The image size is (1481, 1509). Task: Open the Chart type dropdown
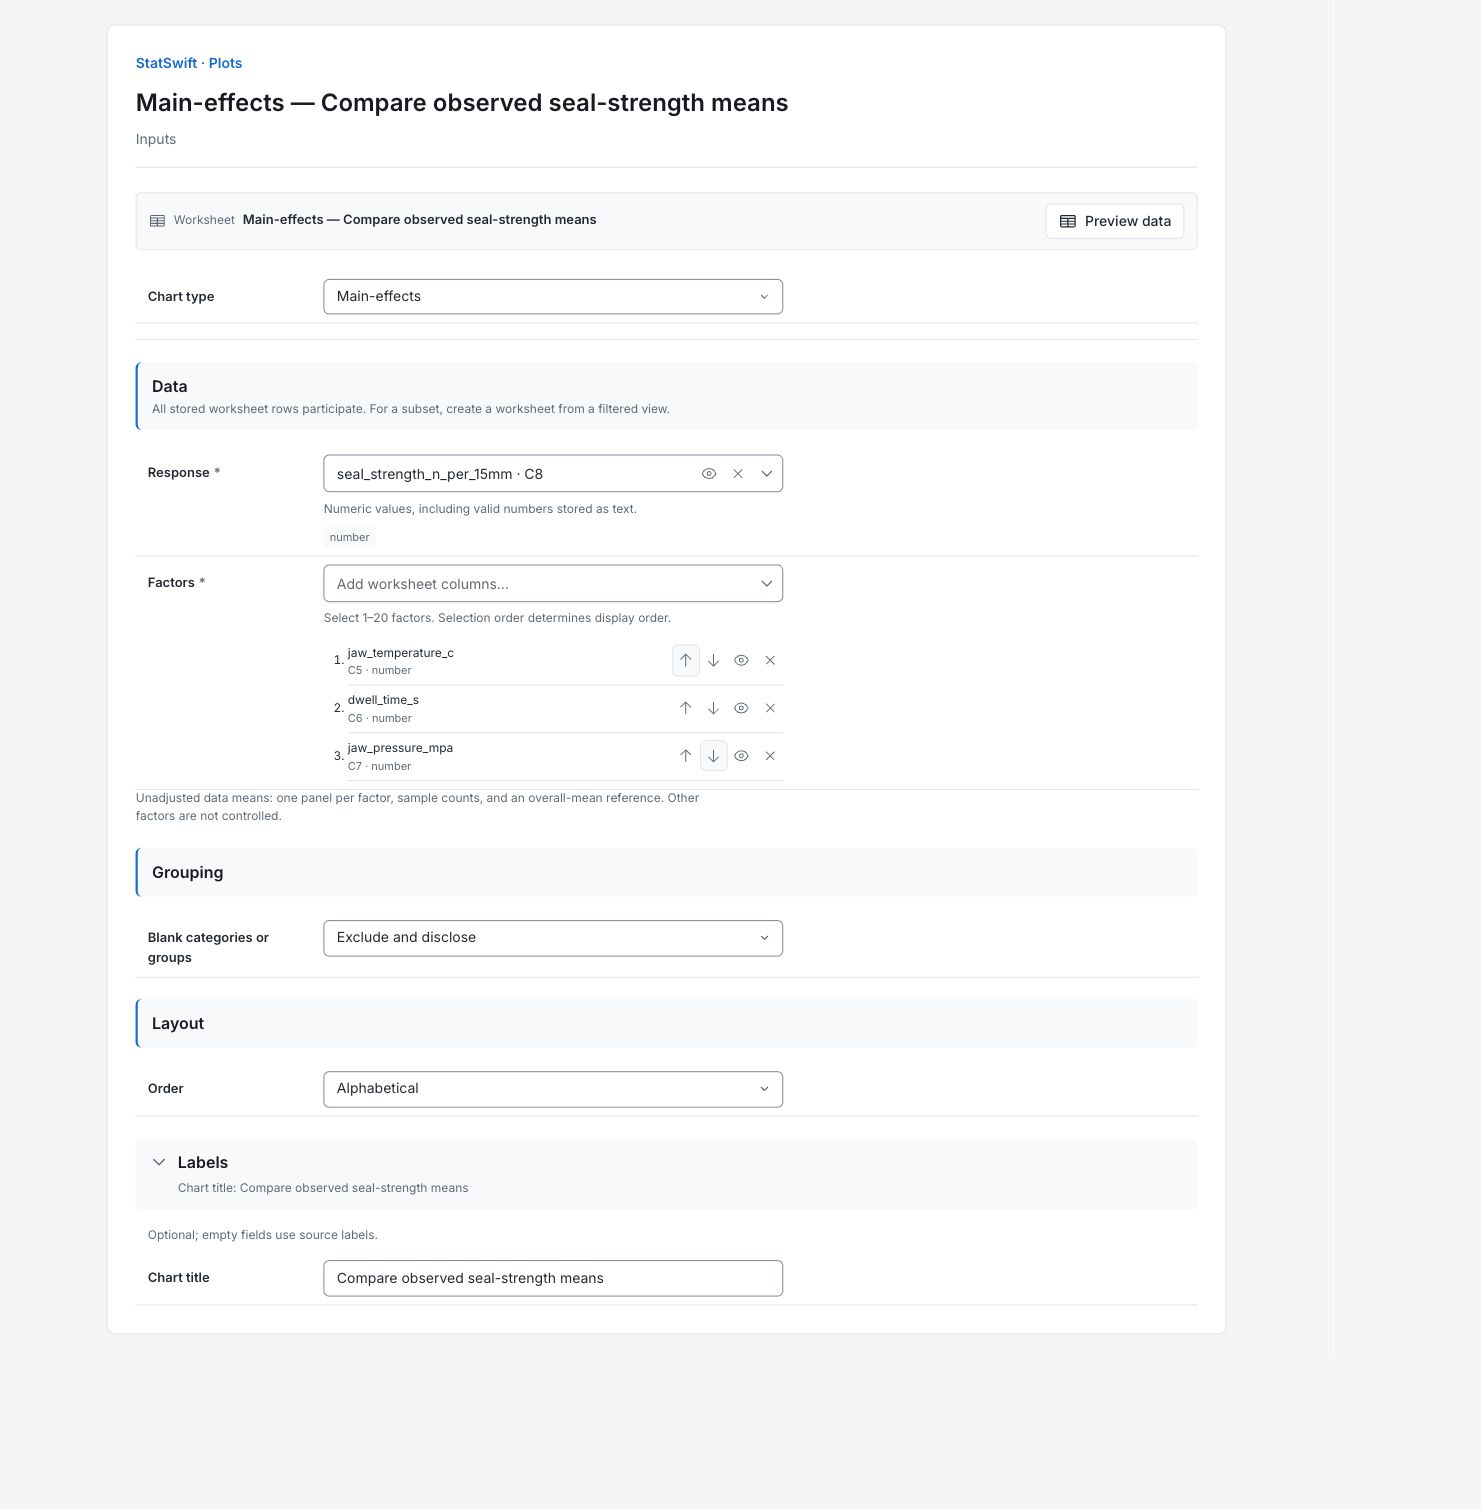point(553,297)
